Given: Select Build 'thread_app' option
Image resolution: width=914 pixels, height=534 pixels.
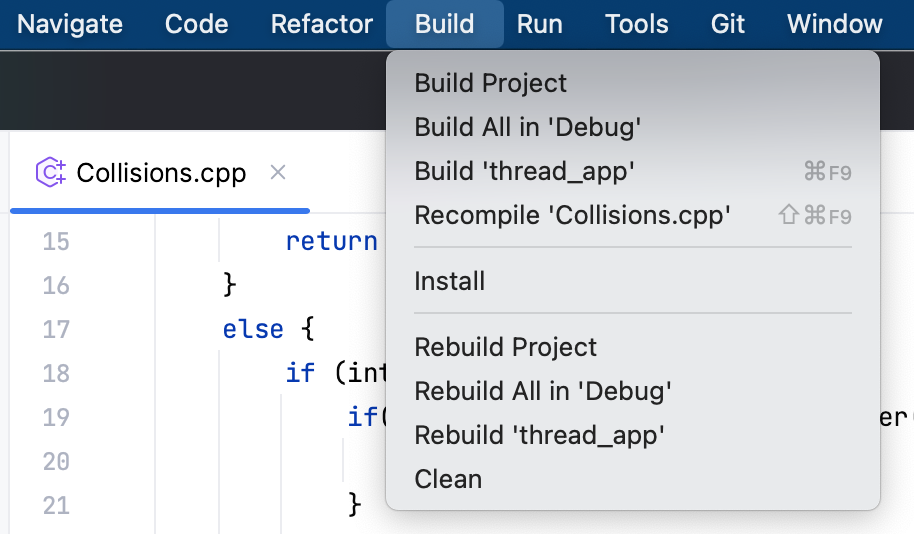Looking at the screenshot, I should point(525,171).
